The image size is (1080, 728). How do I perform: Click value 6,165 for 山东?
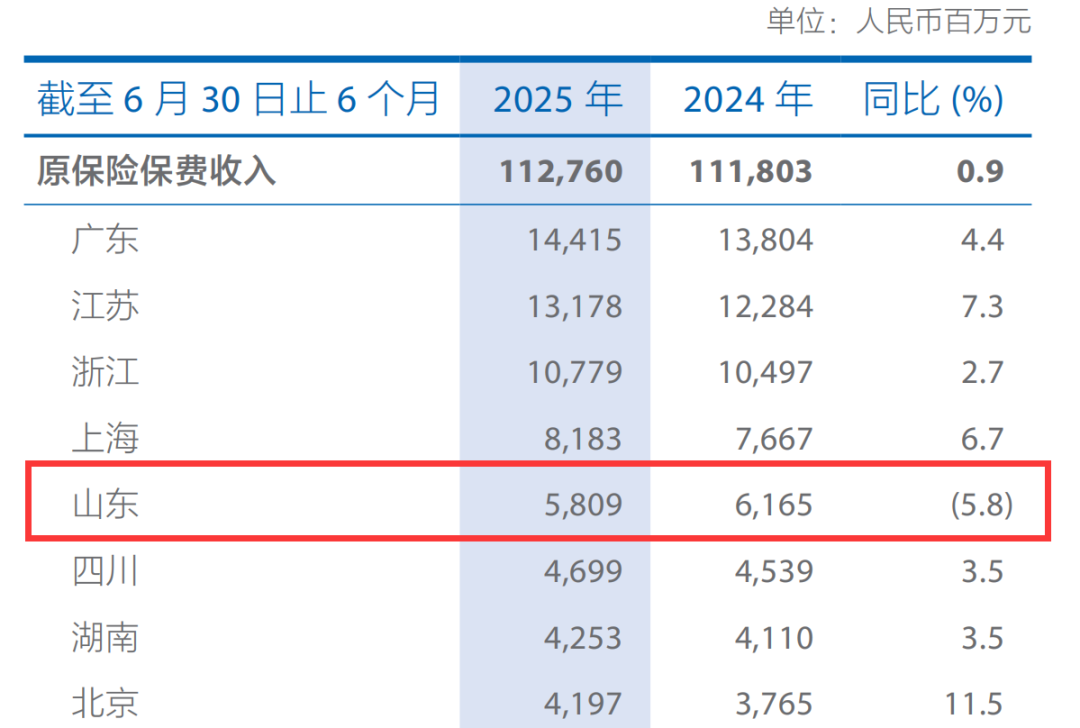pos(773,505)
